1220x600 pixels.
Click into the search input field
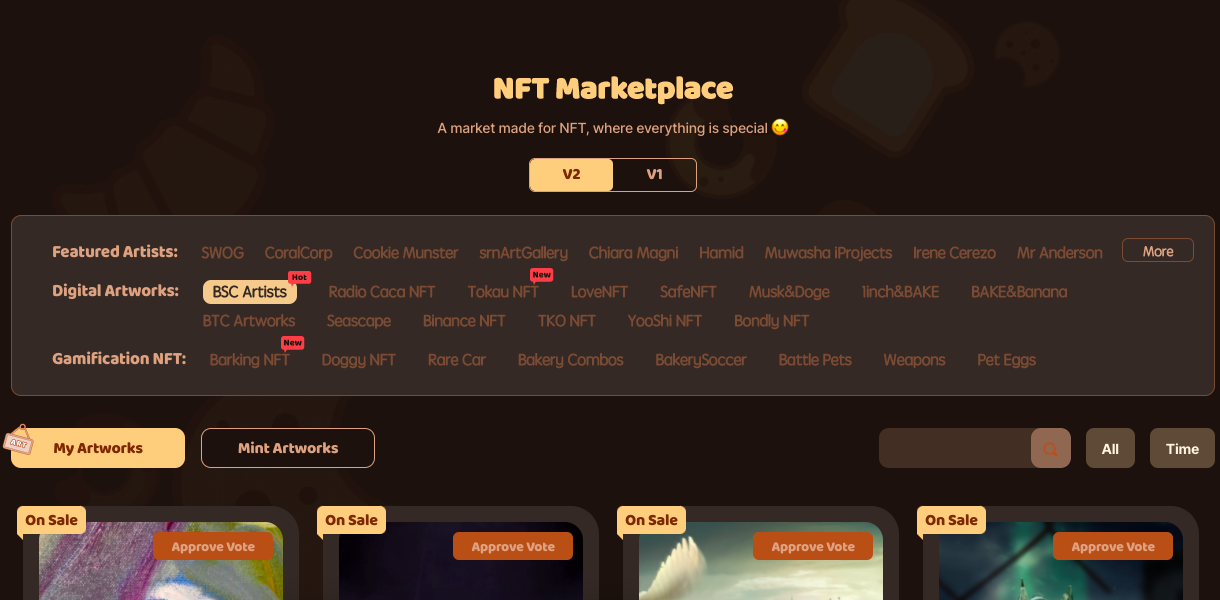[955, 448]
